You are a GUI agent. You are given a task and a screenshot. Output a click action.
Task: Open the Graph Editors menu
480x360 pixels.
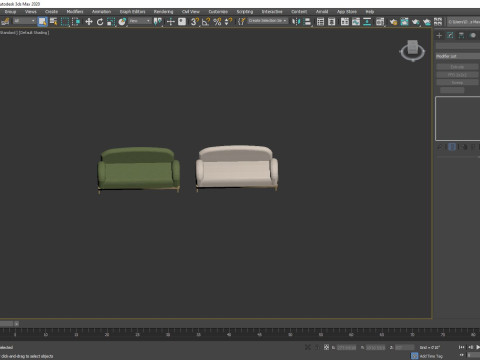click(132, 12)
